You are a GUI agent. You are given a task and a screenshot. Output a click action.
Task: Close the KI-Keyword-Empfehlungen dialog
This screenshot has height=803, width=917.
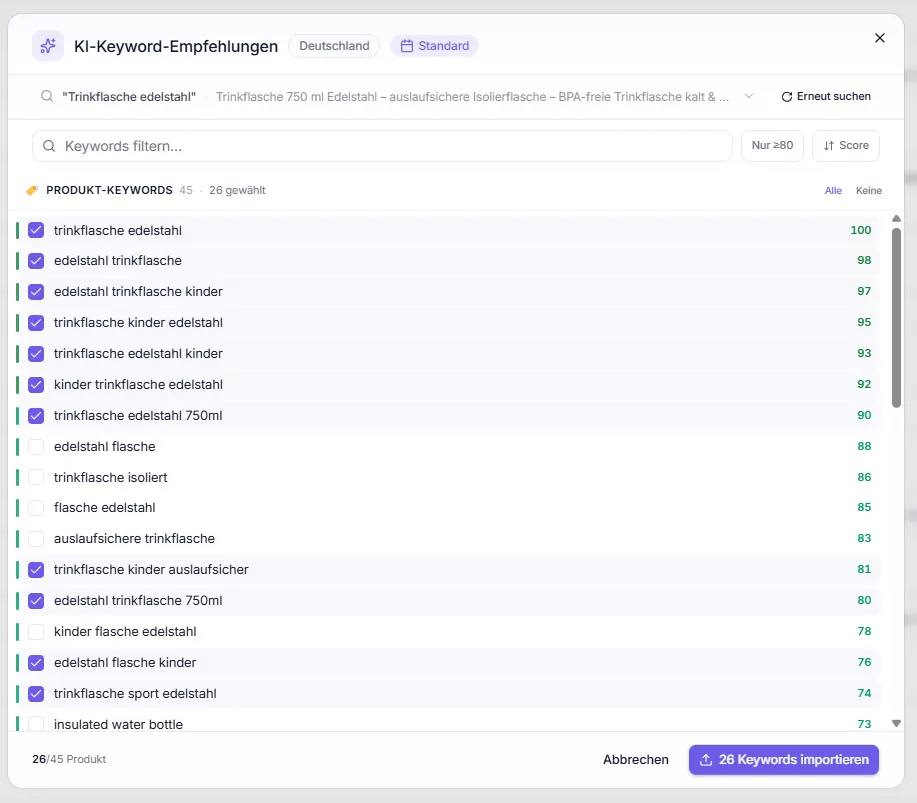tap(879, 38)
